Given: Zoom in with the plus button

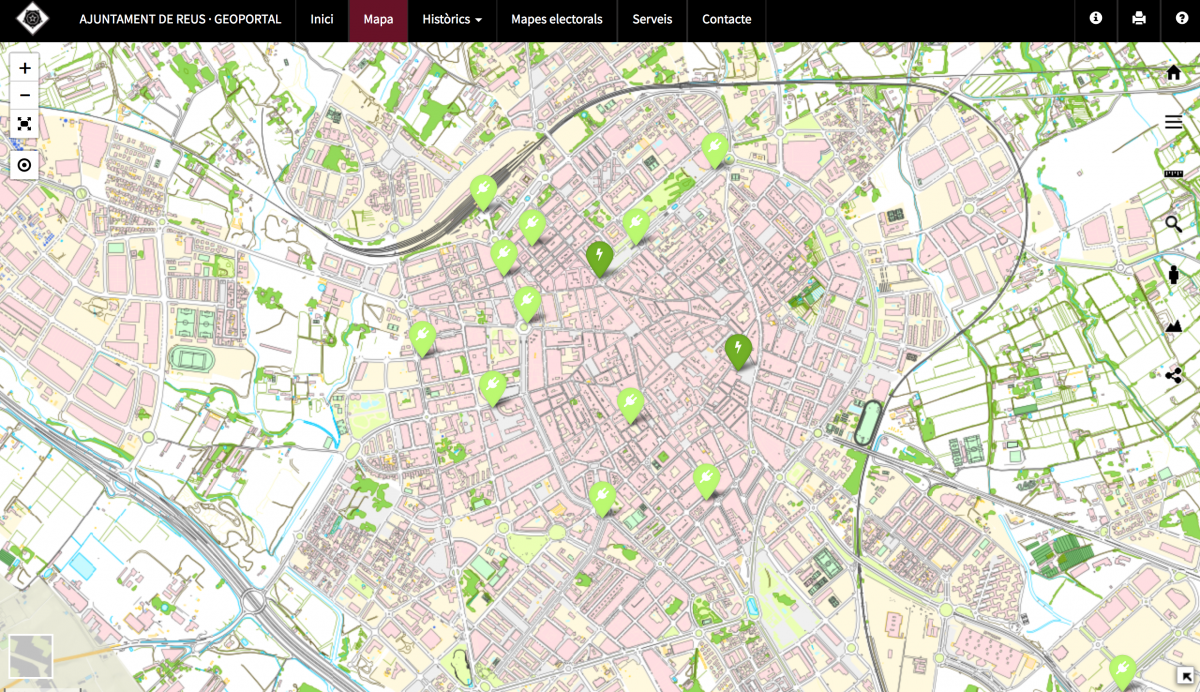Looking at the screenshot, I should pyautogui.click(x=25, y=68).
